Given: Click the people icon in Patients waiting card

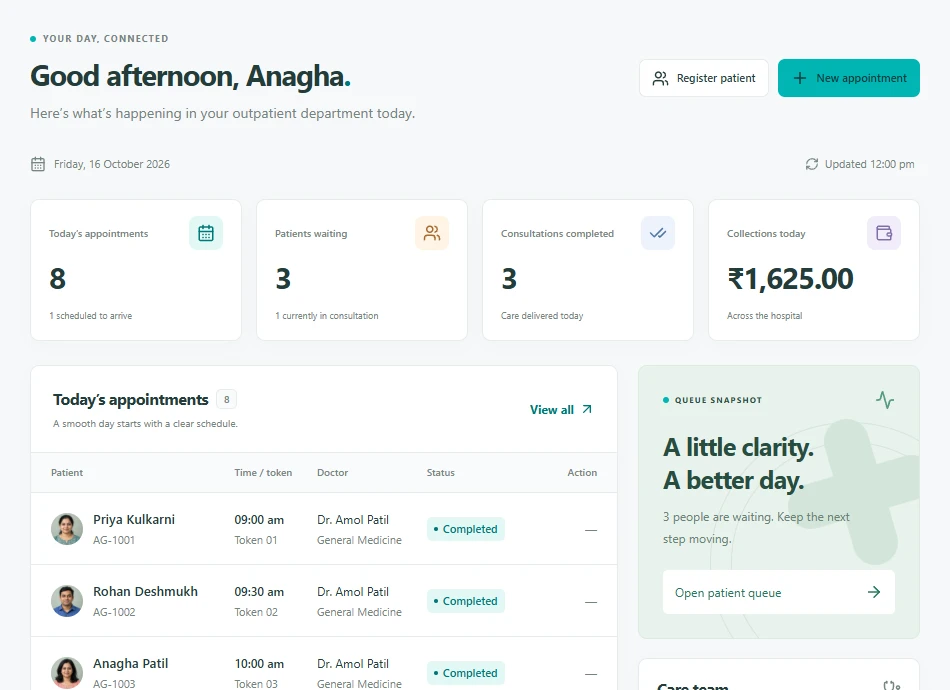Looking at the screenshot, I should [x=432, y=233].
